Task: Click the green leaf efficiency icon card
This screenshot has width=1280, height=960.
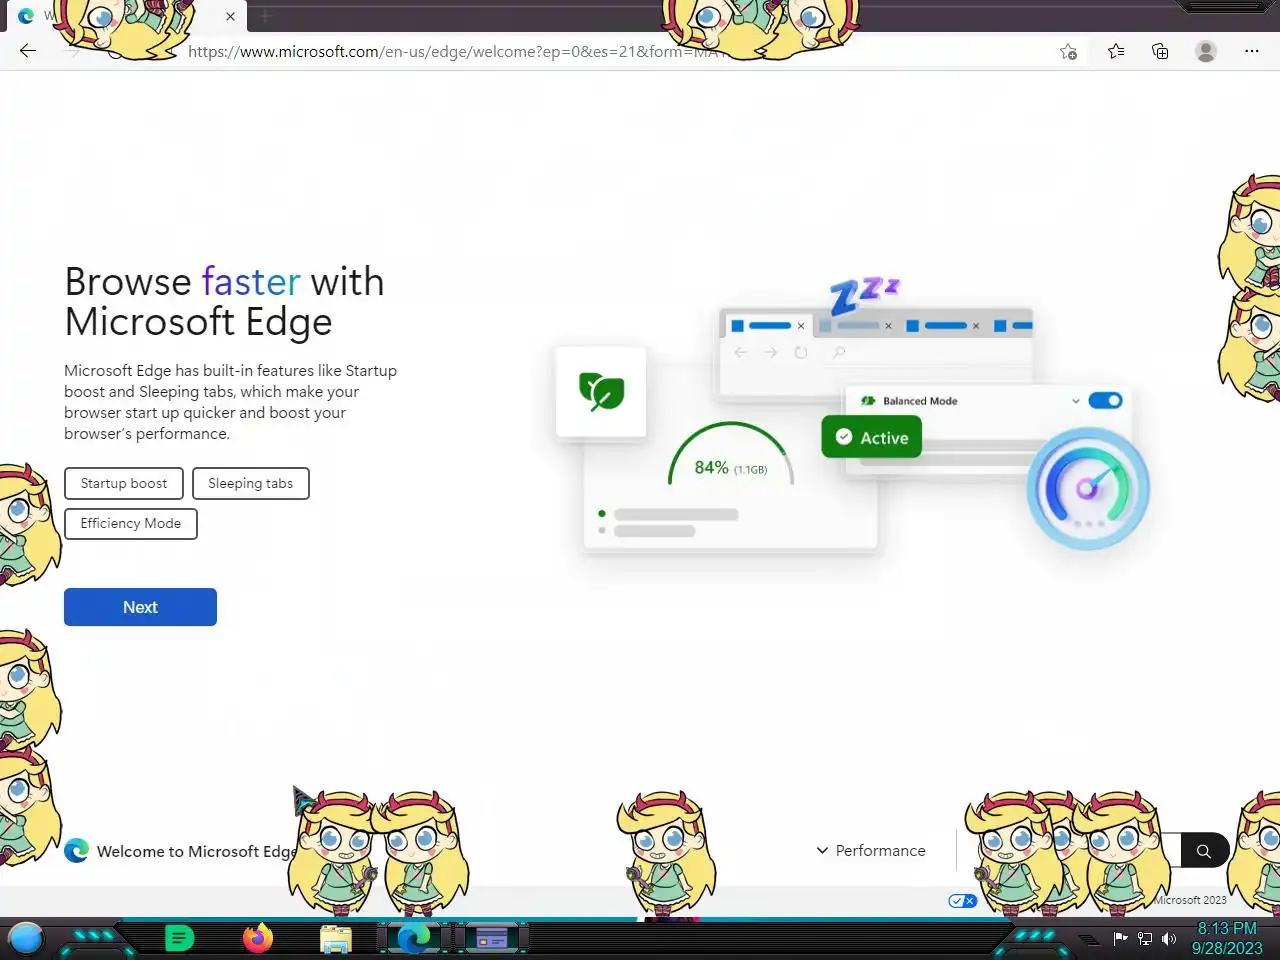Action: [x=601, y=391]
